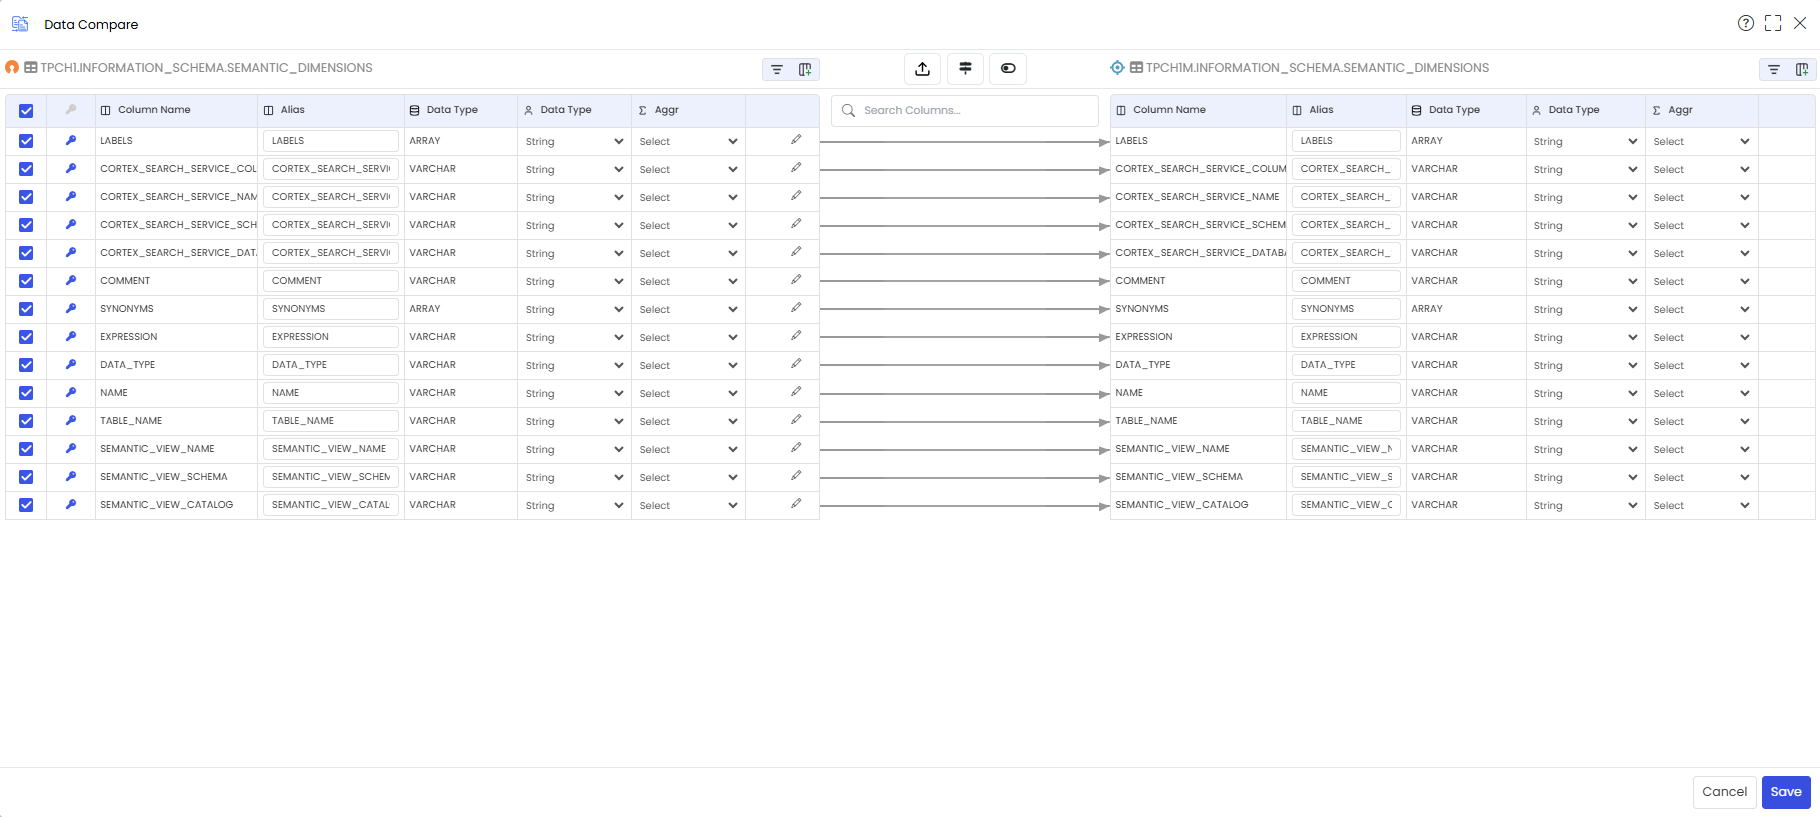1820x817 pixels.
Task: Open right String dropdown for LABELS row
Action: pyautogui.click(x=1585, y=141)
